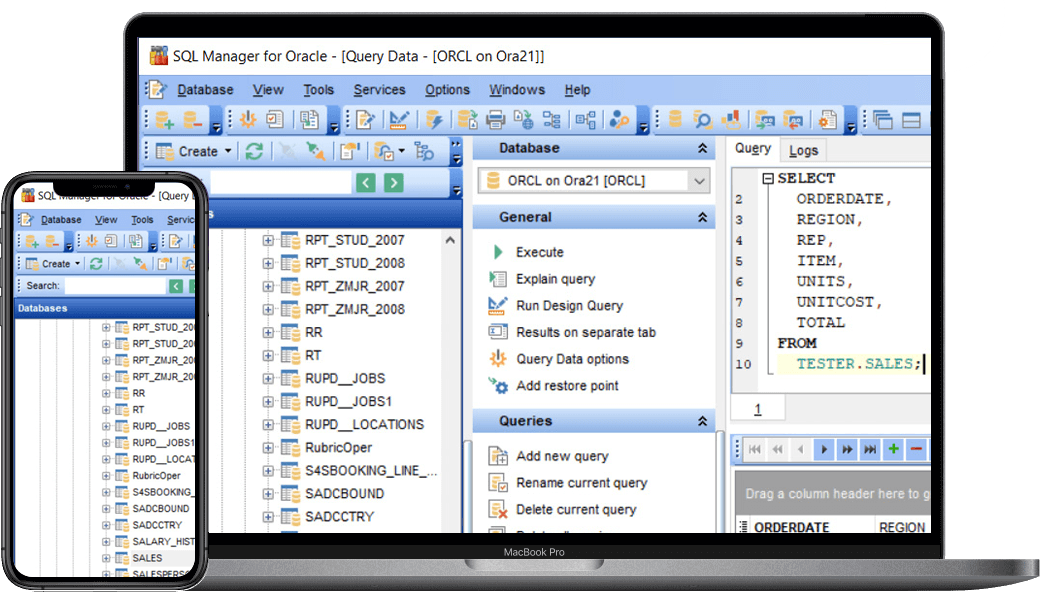Image resolution: width=1041 pixels, height=593 pixels.
Task: Click the Refresh icon beside Create
Action: (254, 151)
